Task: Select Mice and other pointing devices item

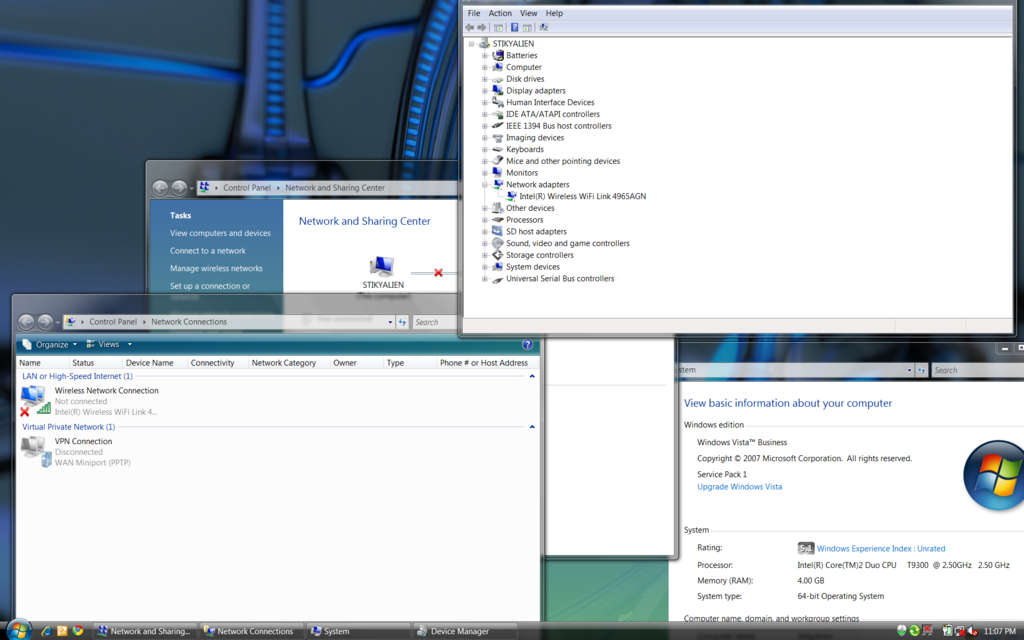Action: (563, 161)
